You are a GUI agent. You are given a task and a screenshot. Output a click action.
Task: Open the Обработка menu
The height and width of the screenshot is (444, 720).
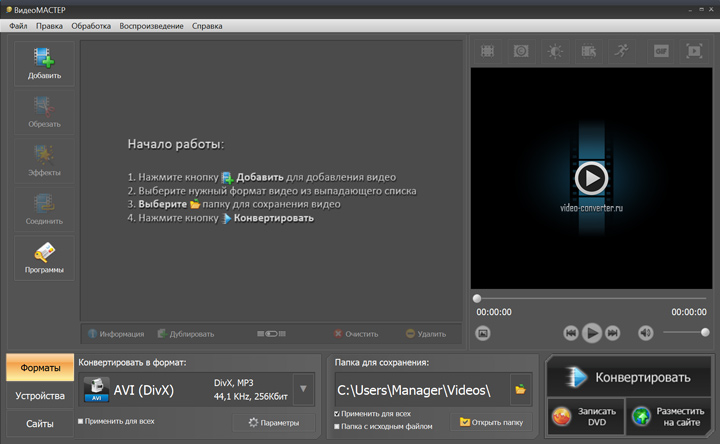tap(91, 26)
